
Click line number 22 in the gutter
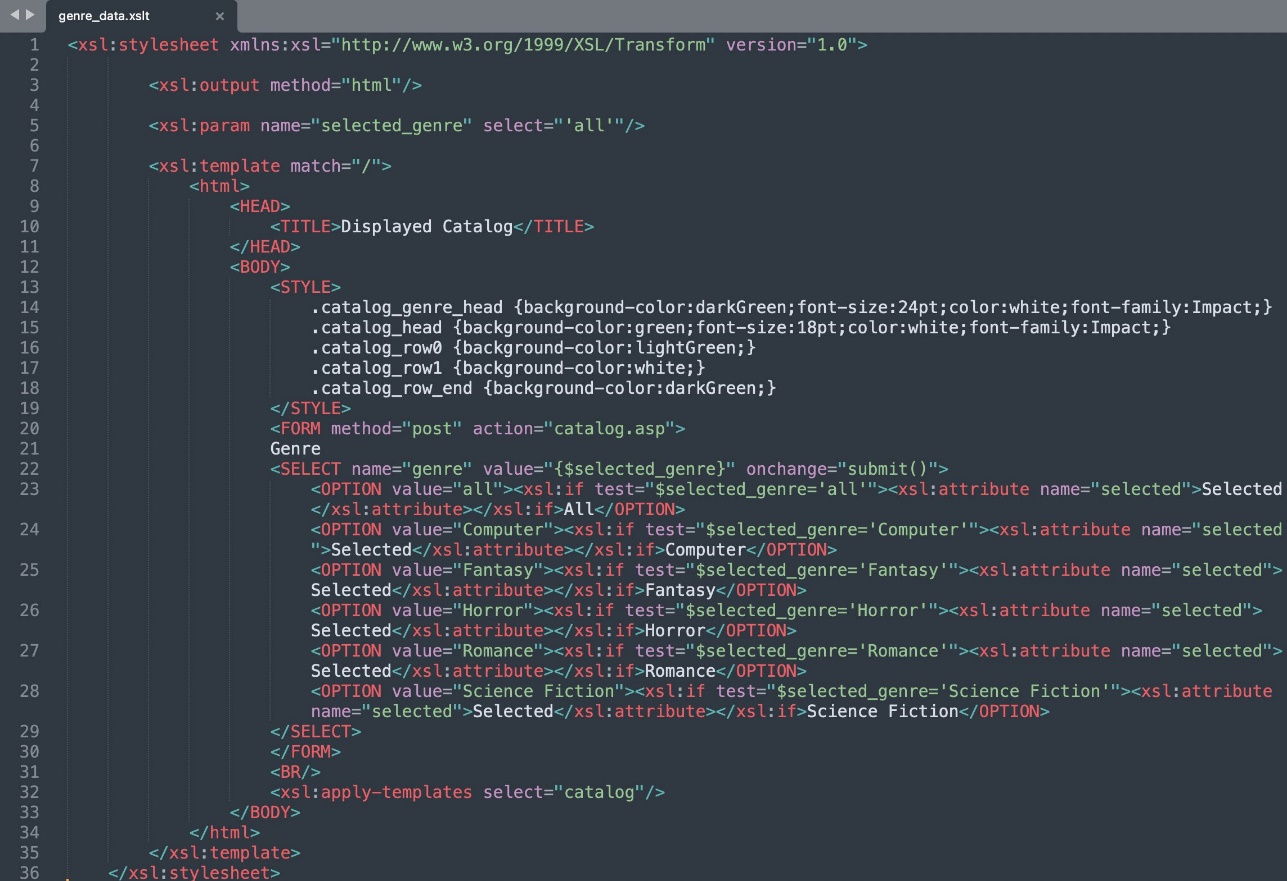coord(30,469)
